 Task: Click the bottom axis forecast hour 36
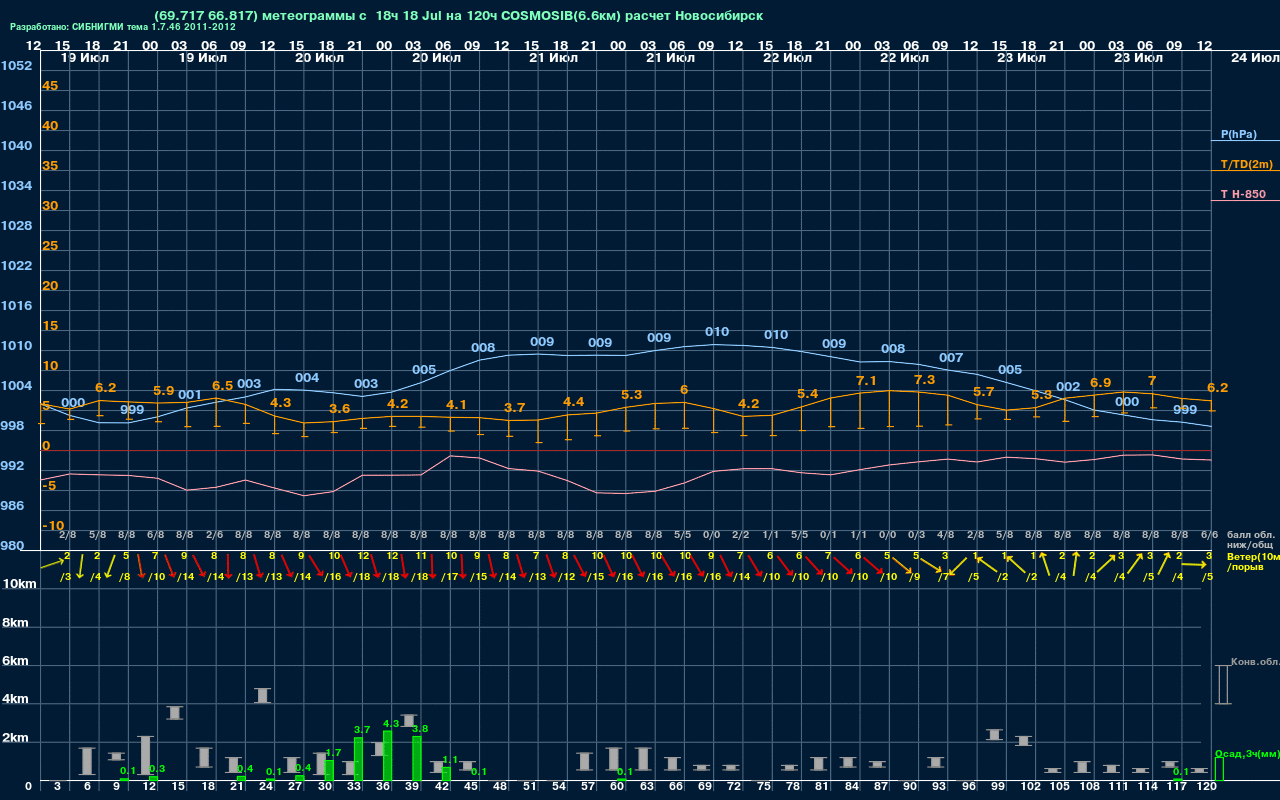(x=384, y=787)
